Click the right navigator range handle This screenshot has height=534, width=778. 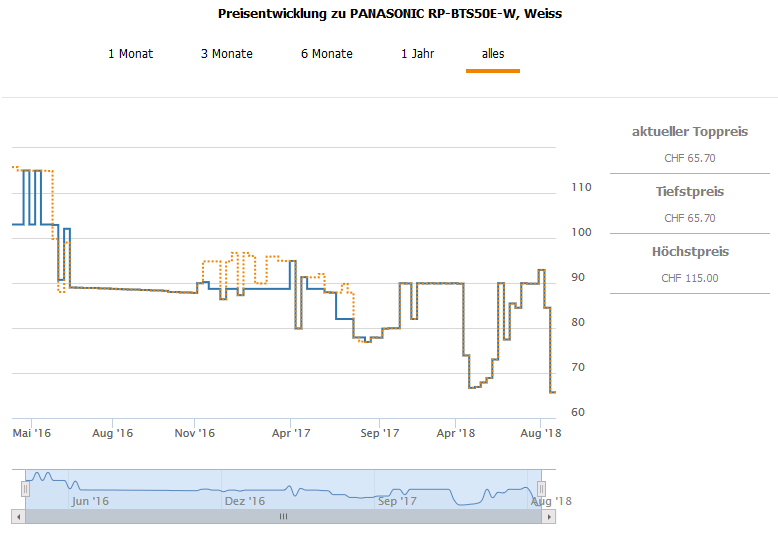(532, 488)
